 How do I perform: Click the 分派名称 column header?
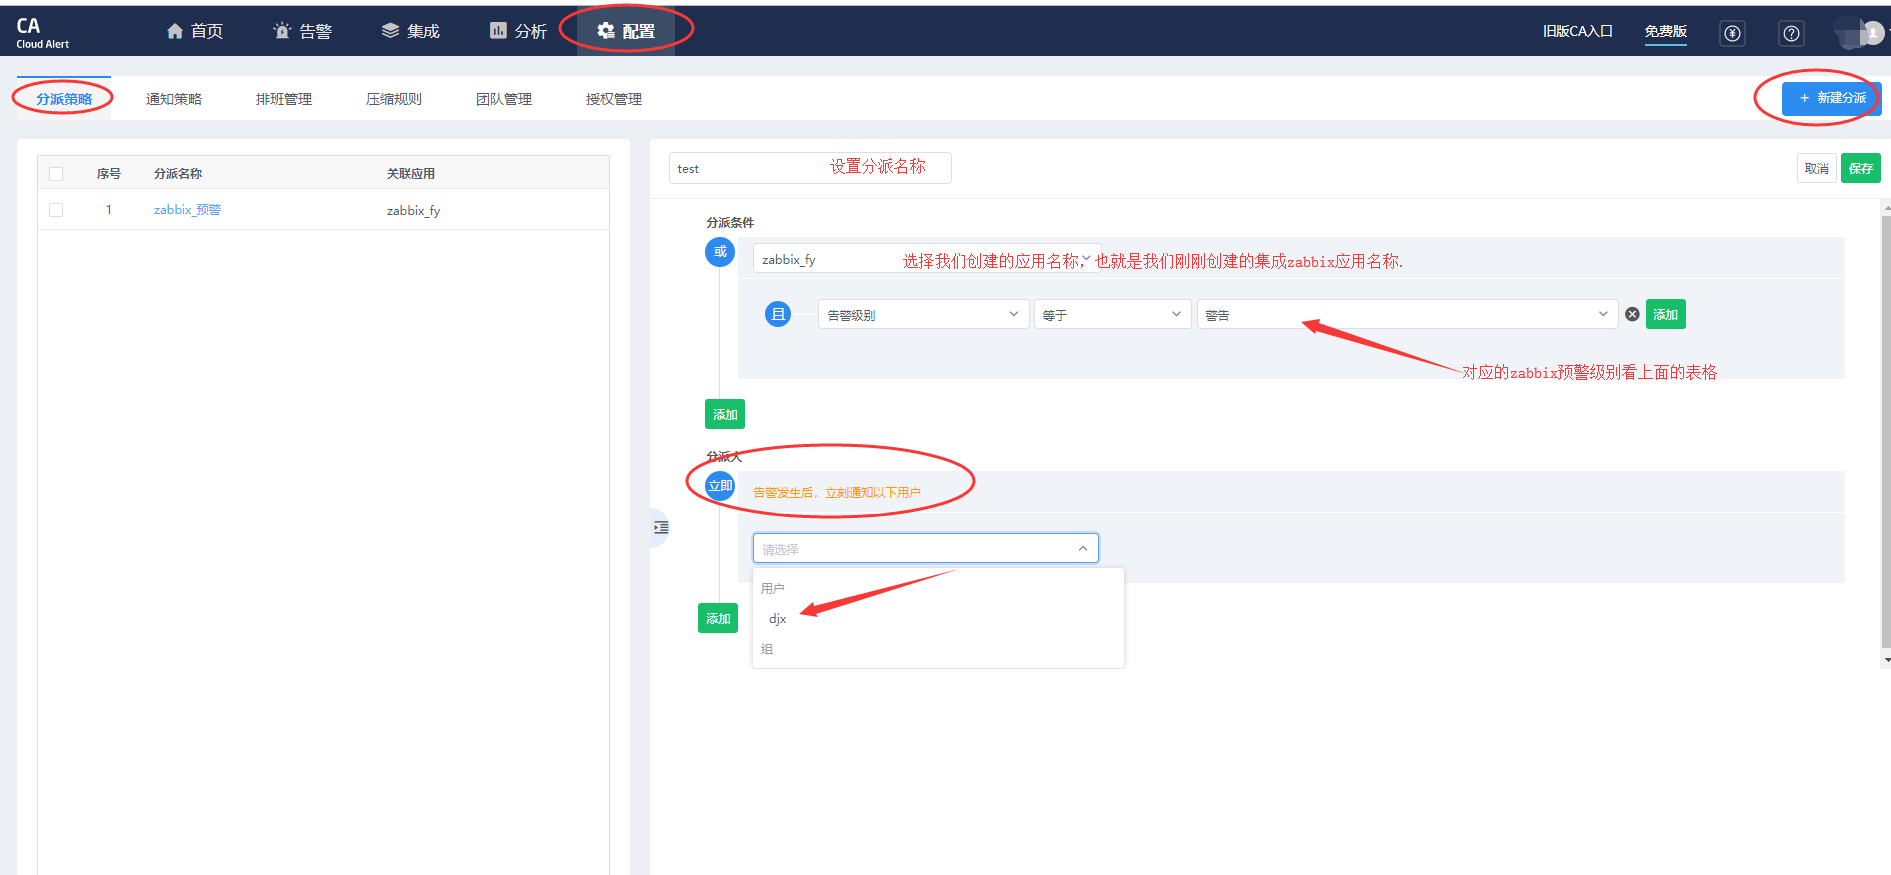[x=178, y=174]
